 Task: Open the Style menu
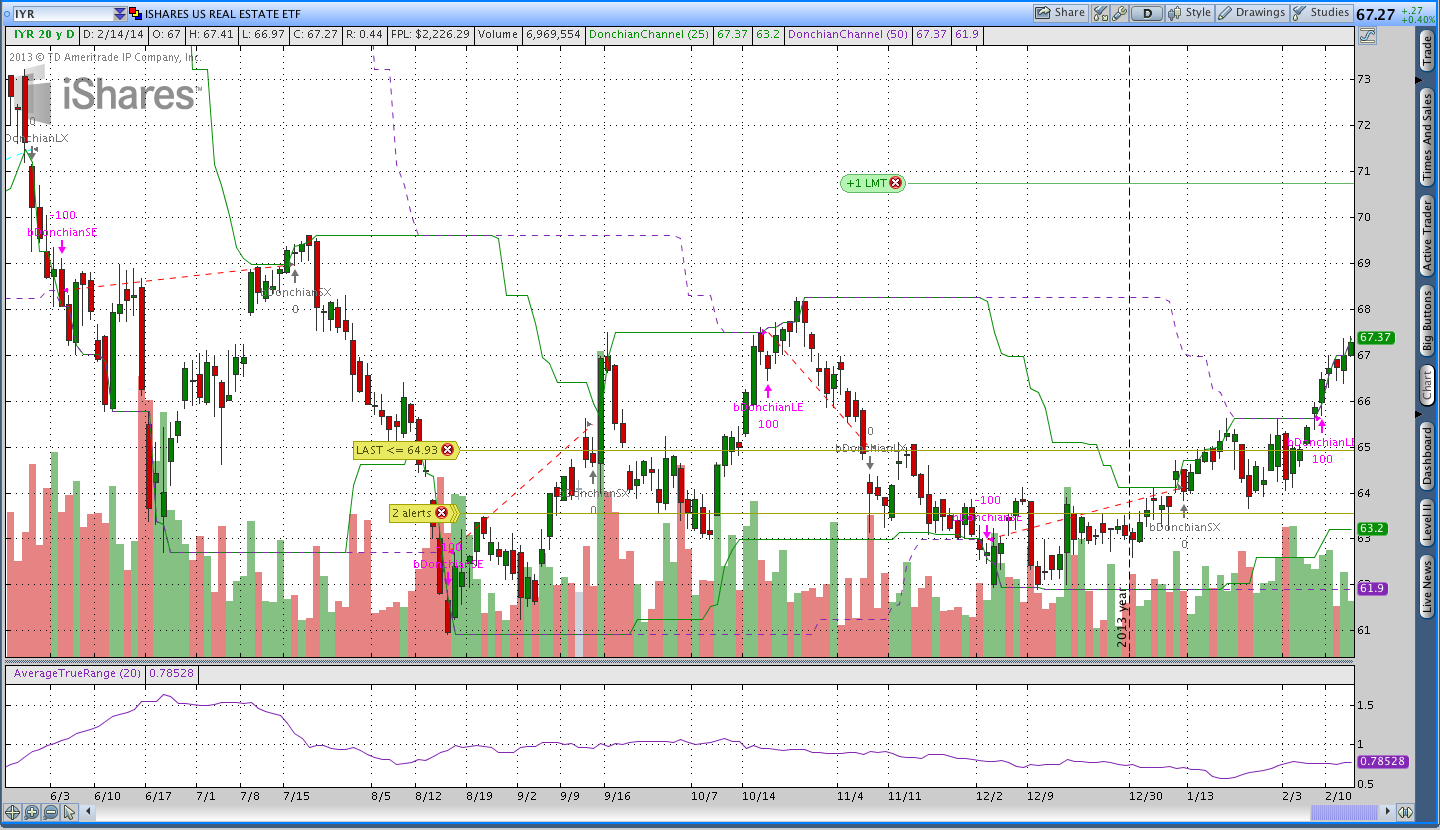pyautogui.click(x=1189, y=13)
